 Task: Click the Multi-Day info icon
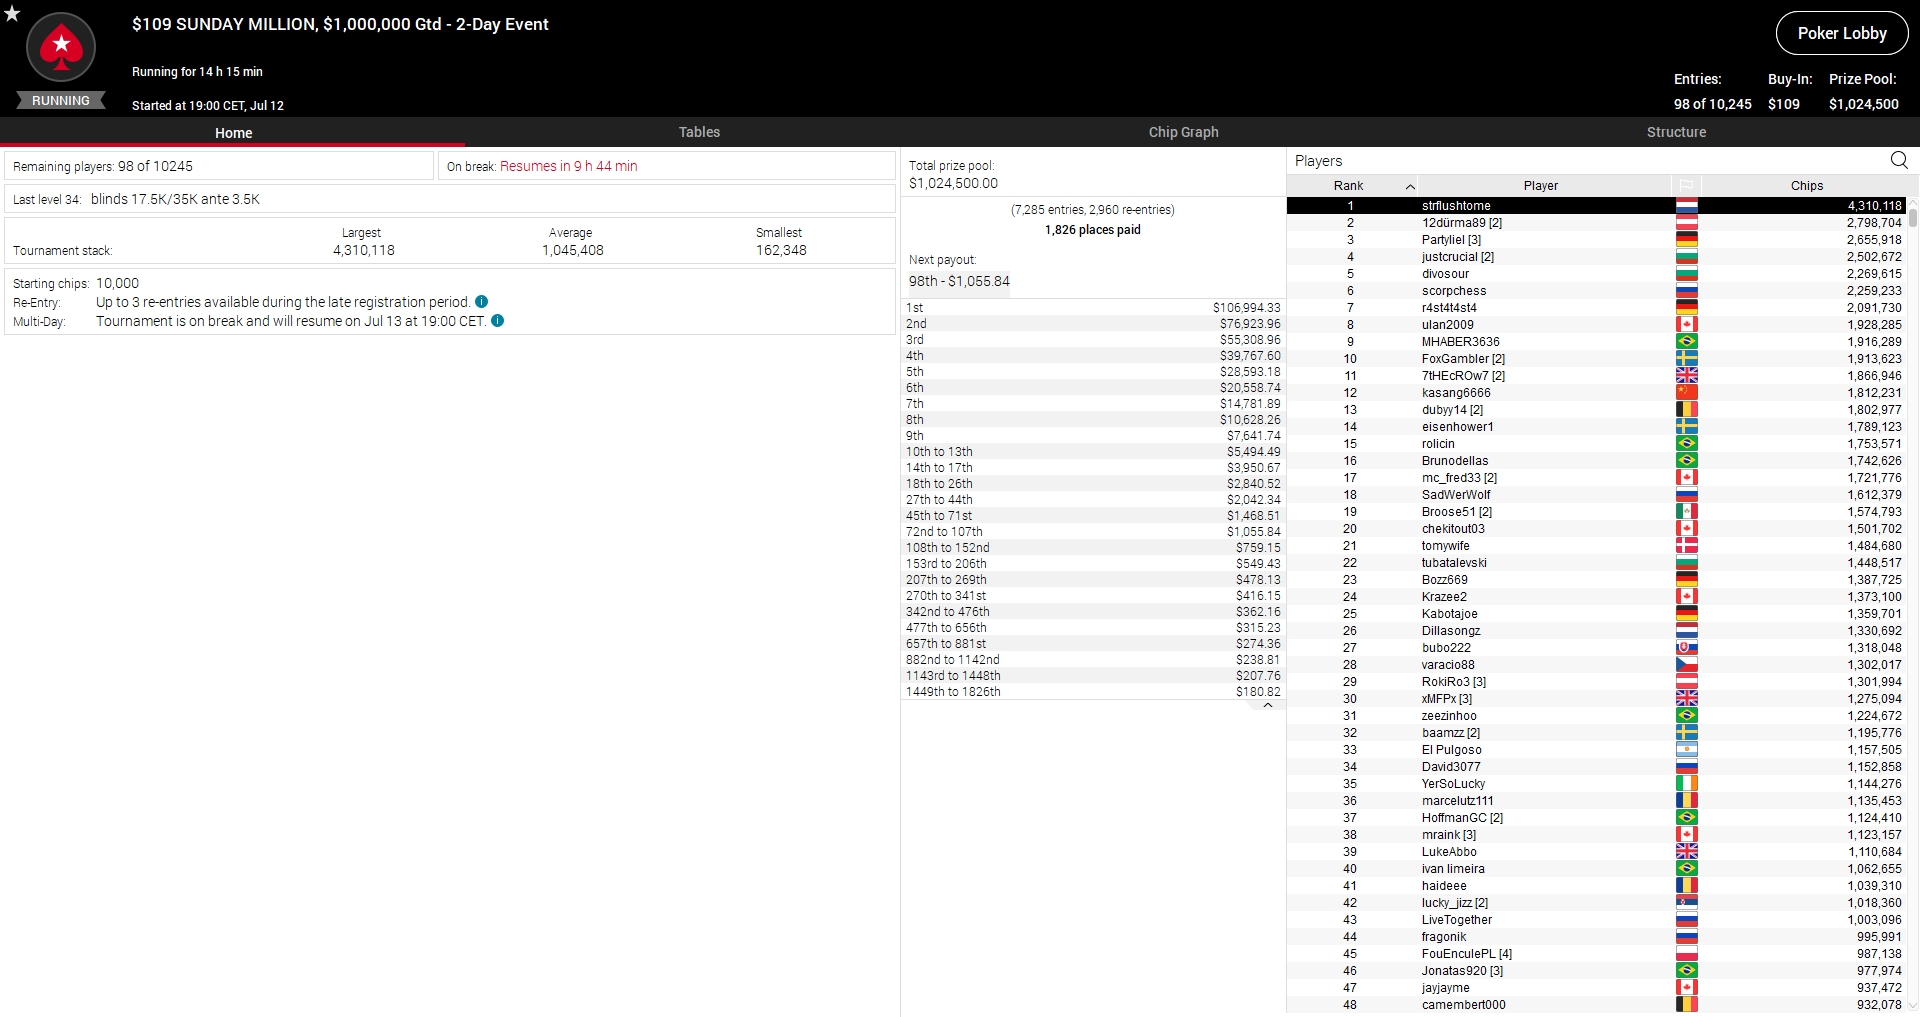point(498,321)
